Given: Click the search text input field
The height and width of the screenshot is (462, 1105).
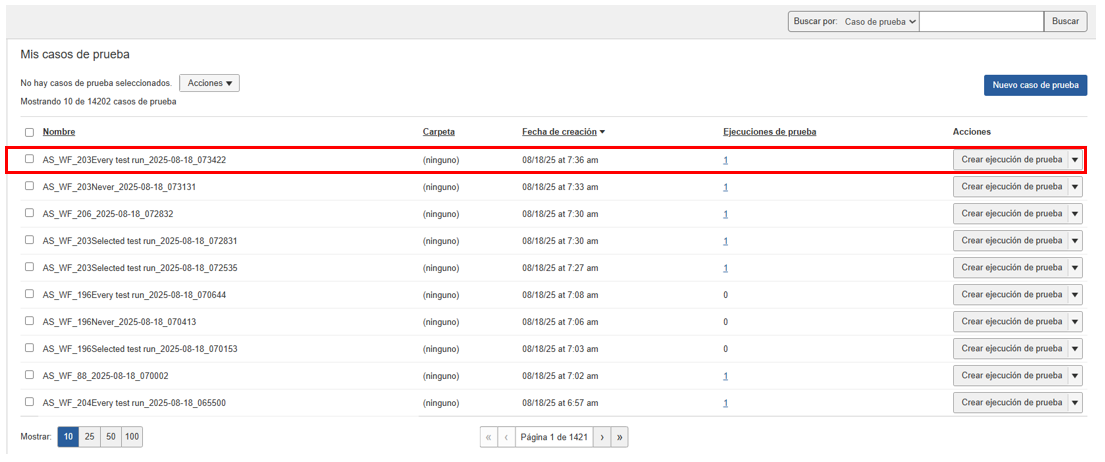Looking at the screenshot, I should coord(980,21).
